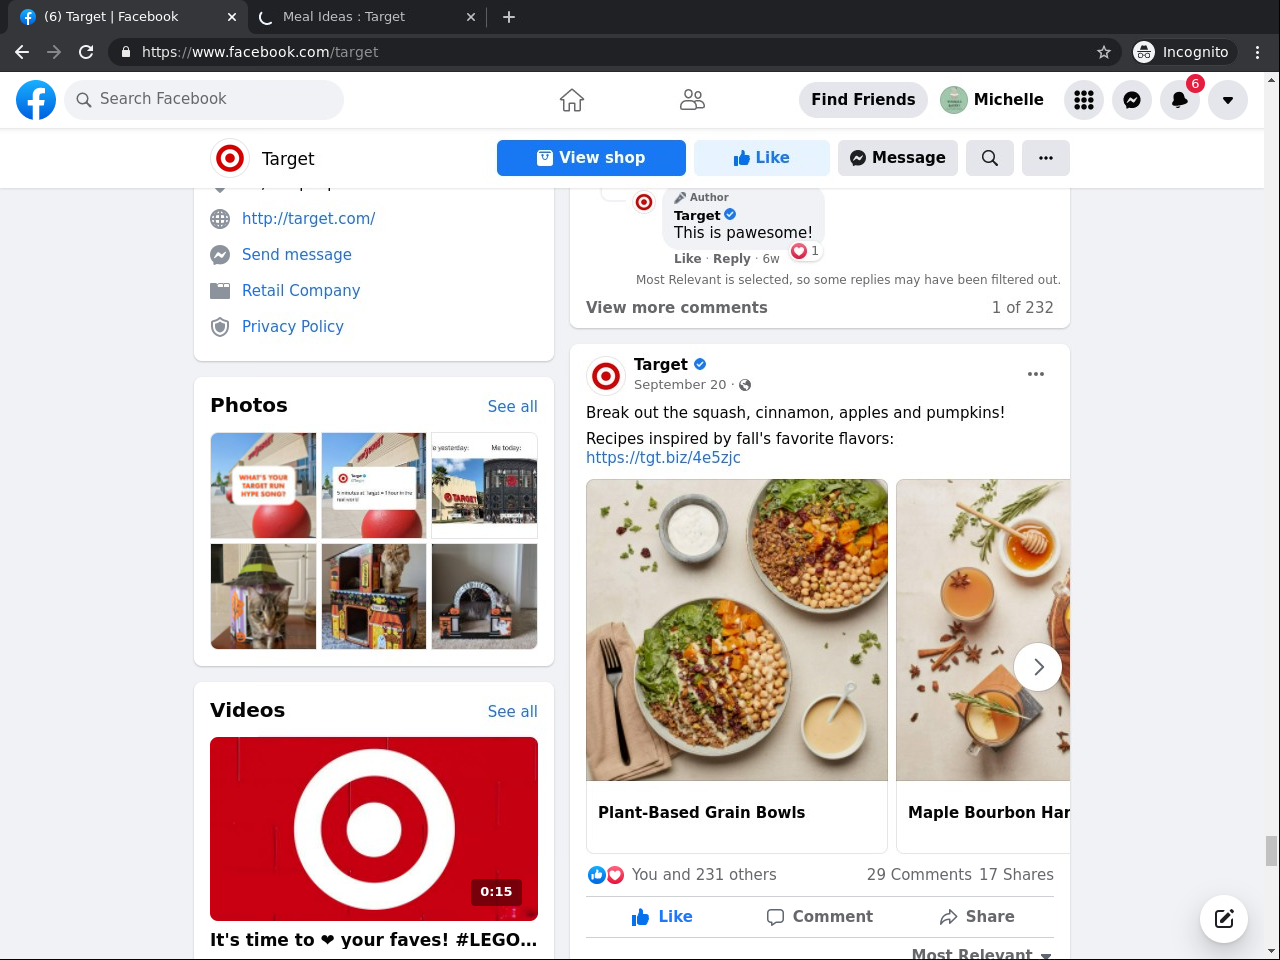This screenshot has width=1280, height=960.
Task: Play the Target bullseye LEGO video
Action: click(x=374, y=829)
